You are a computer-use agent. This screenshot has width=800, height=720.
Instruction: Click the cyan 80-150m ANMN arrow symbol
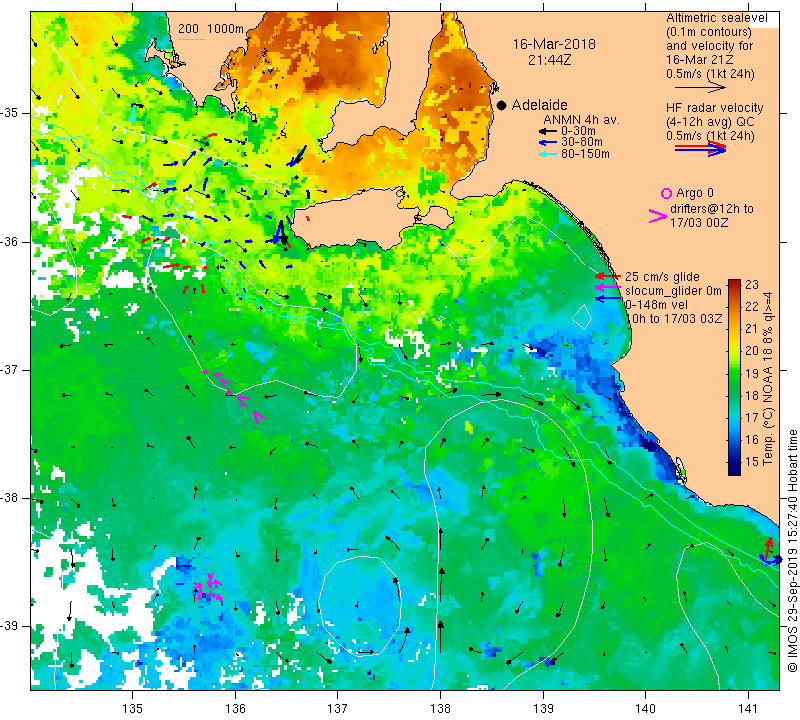pyautogui.click(x=547, y=154)
